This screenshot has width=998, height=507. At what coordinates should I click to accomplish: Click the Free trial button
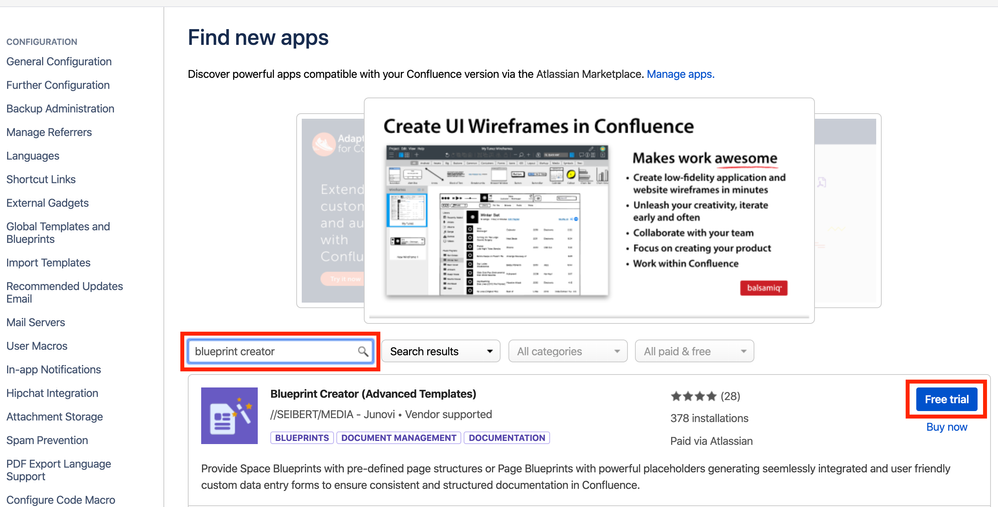tap(946, 399)
